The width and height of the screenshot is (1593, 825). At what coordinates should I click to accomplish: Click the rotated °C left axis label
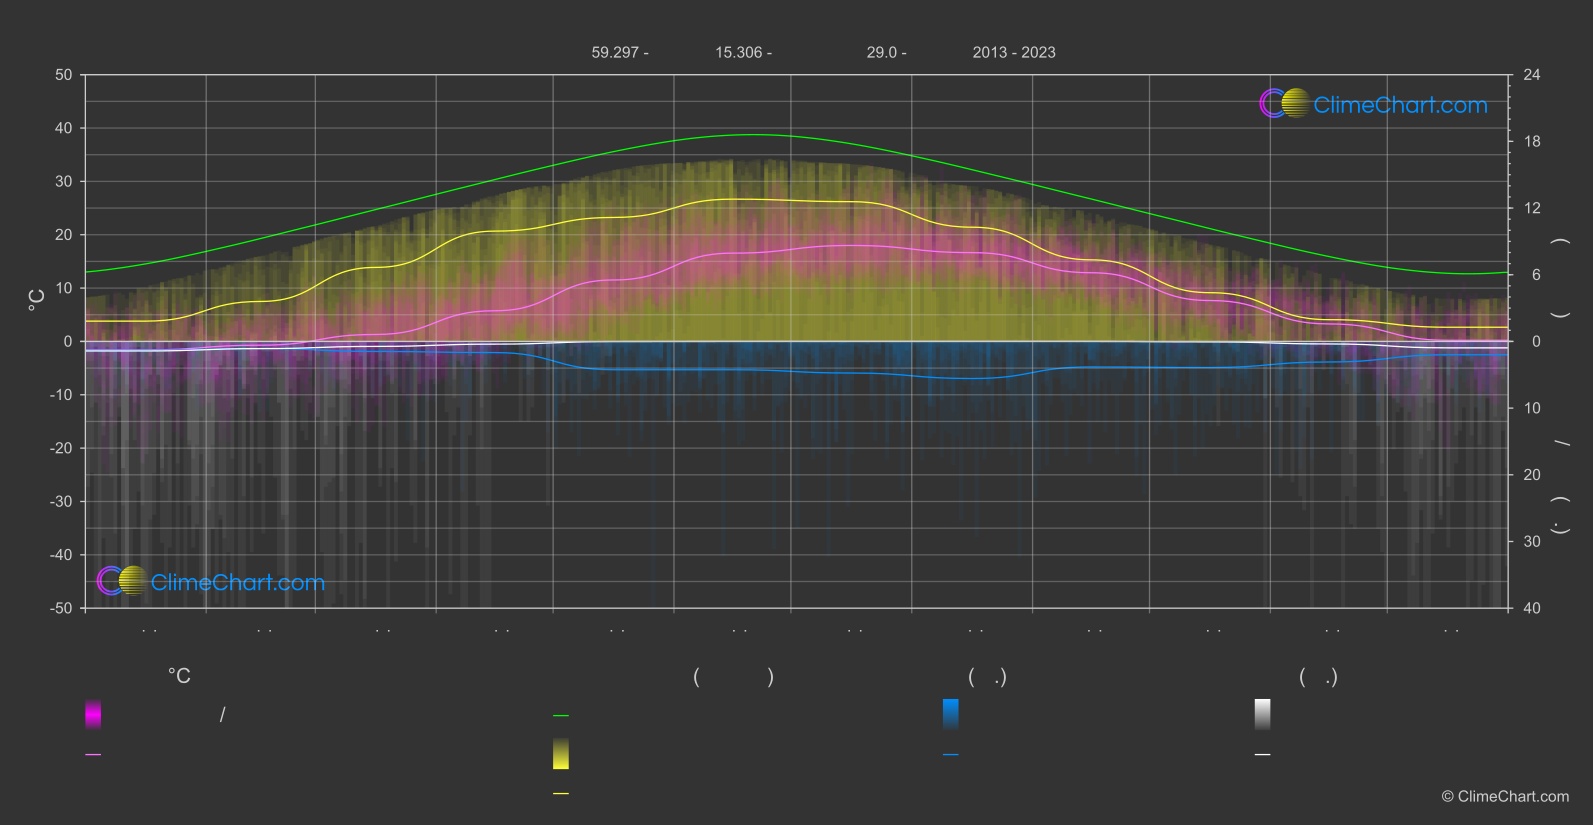pos(37,300)
